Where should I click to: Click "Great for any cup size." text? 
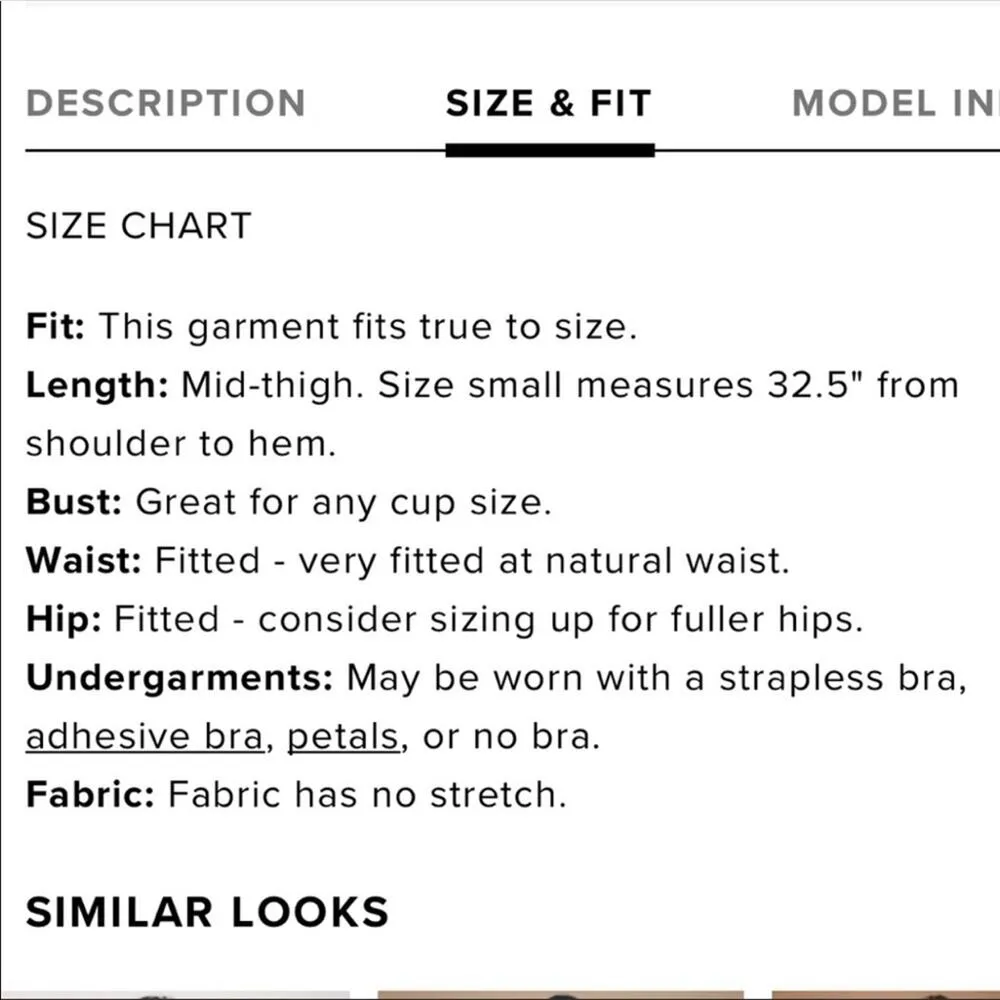click(x=343, y=502)
